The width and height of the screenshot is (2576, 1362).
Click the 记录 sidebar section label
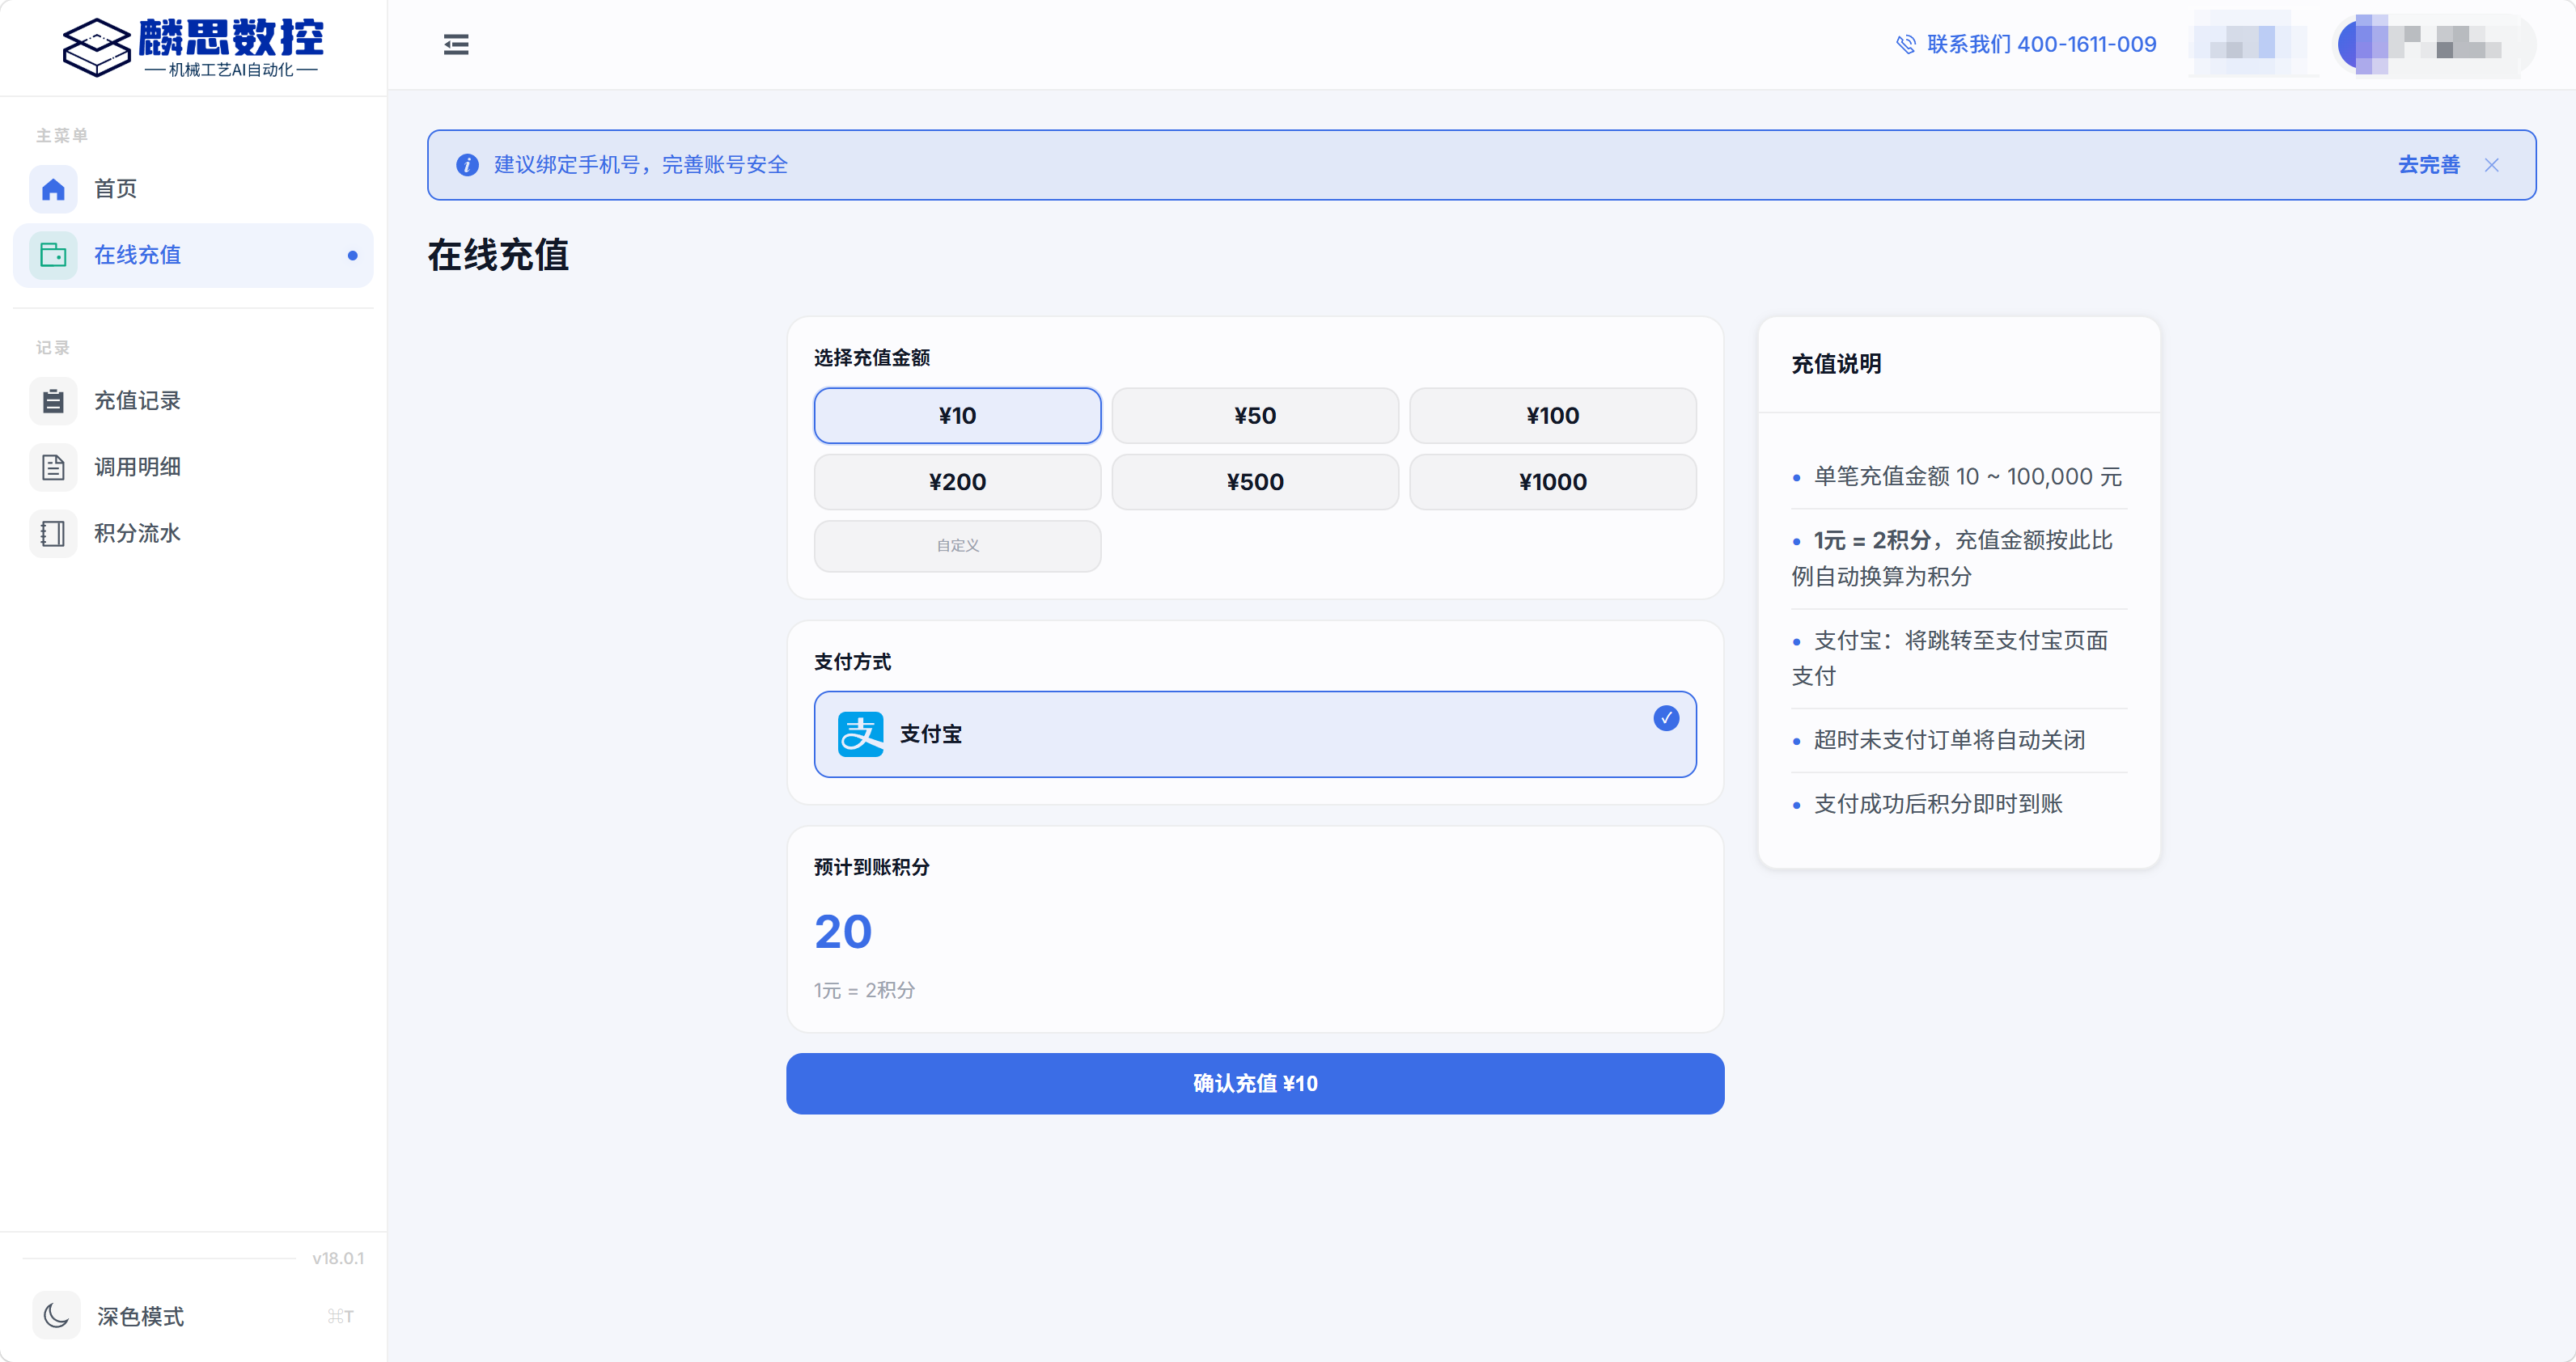(53, 348)
